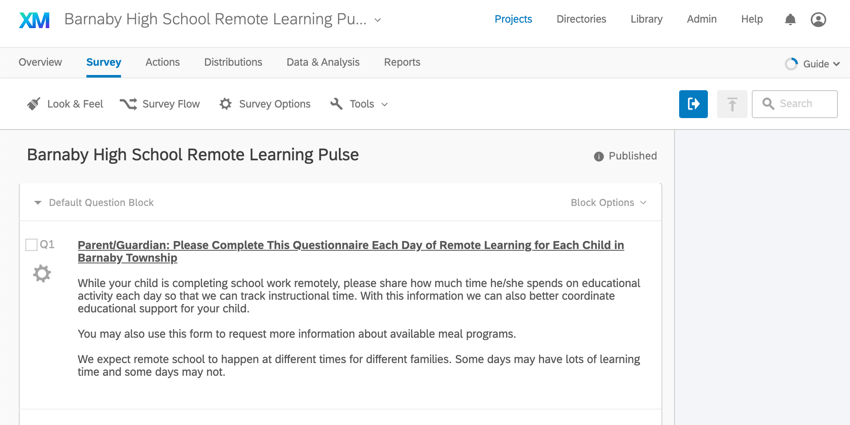Open the notifications bell icon
Screen dimensions: 850x425
click(x=790, y=20)
